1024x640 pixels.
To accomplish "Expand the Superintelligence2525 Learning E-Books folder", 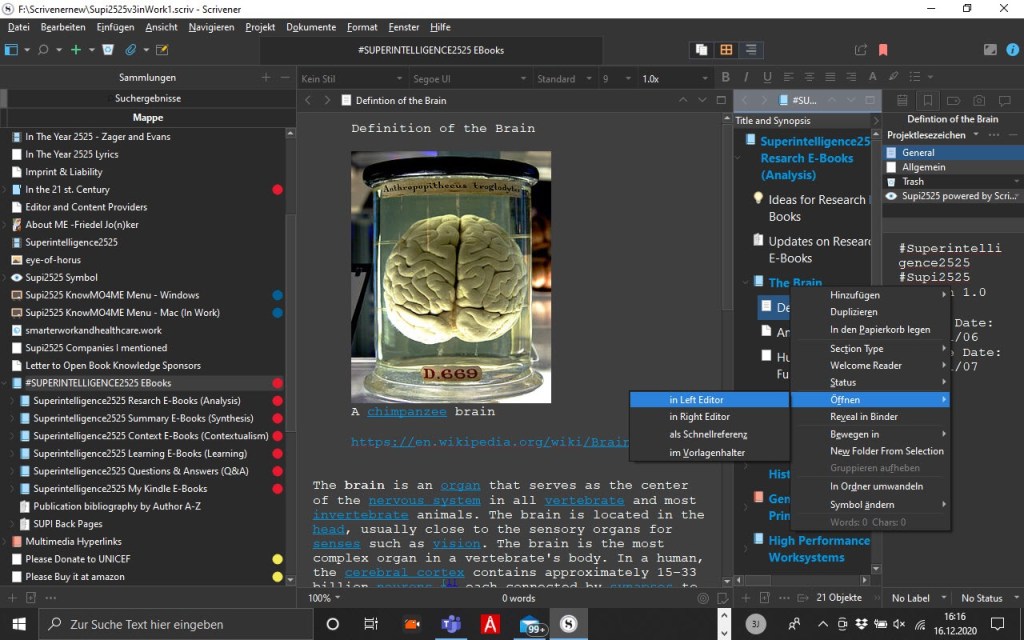I will [12, 453].
